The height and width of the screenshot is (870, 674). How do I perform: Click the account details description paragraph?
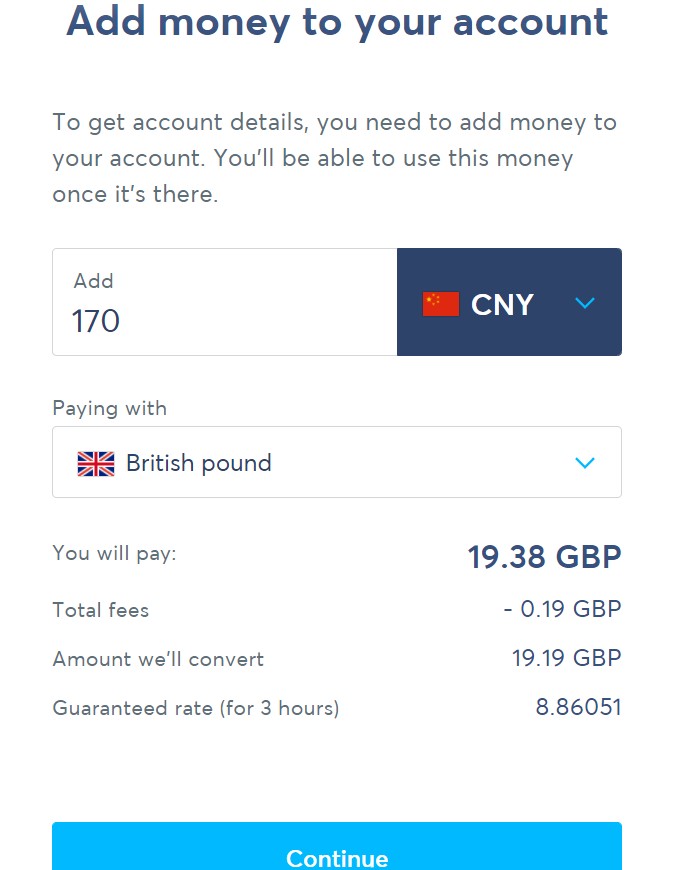(x=335, y=158)
